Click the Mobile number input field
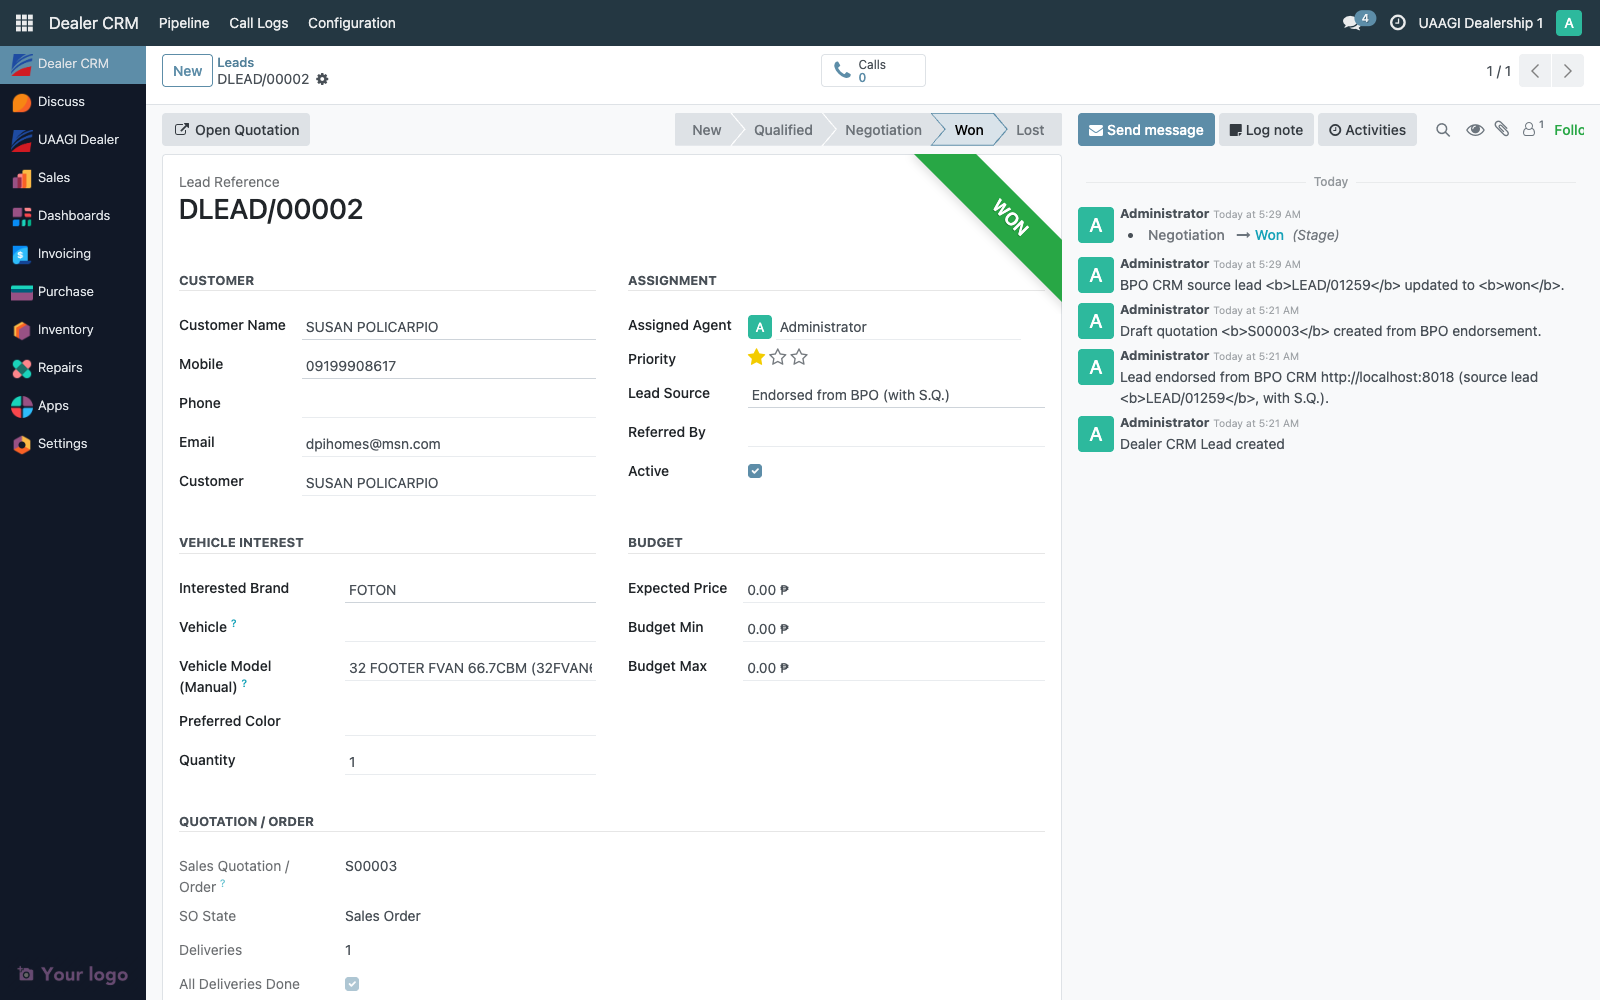Screen dimensions: 1600x1000 (x=448, y=366)
